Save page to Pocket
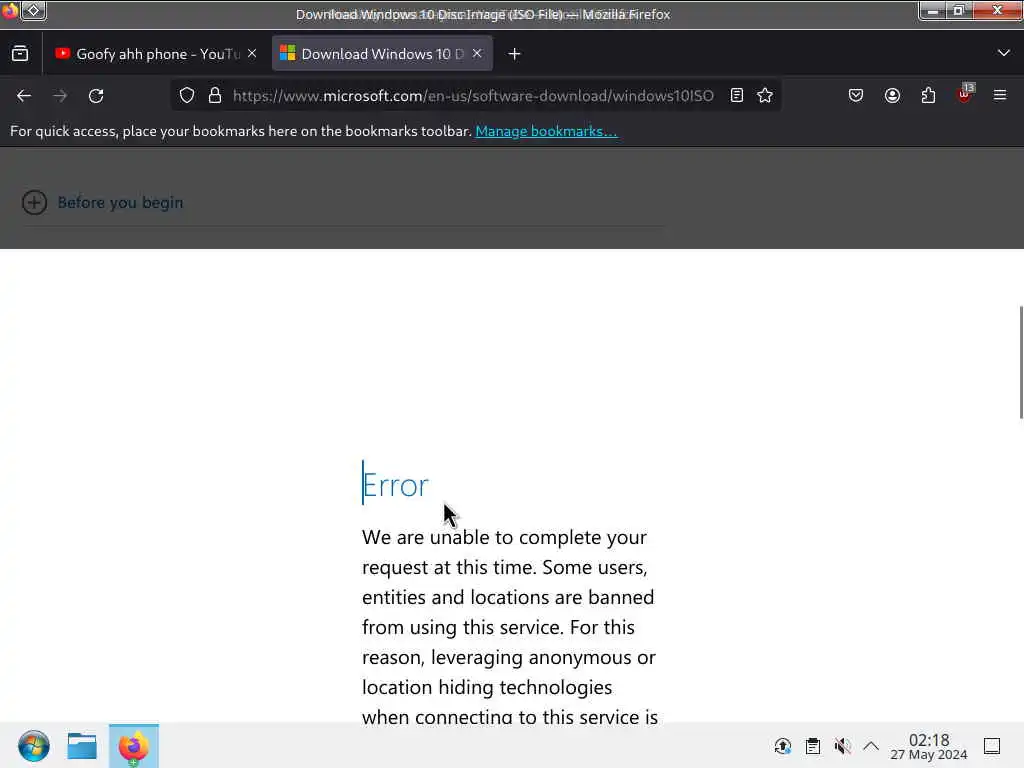This screenshot has width=1024, height=768. (856, 95)
